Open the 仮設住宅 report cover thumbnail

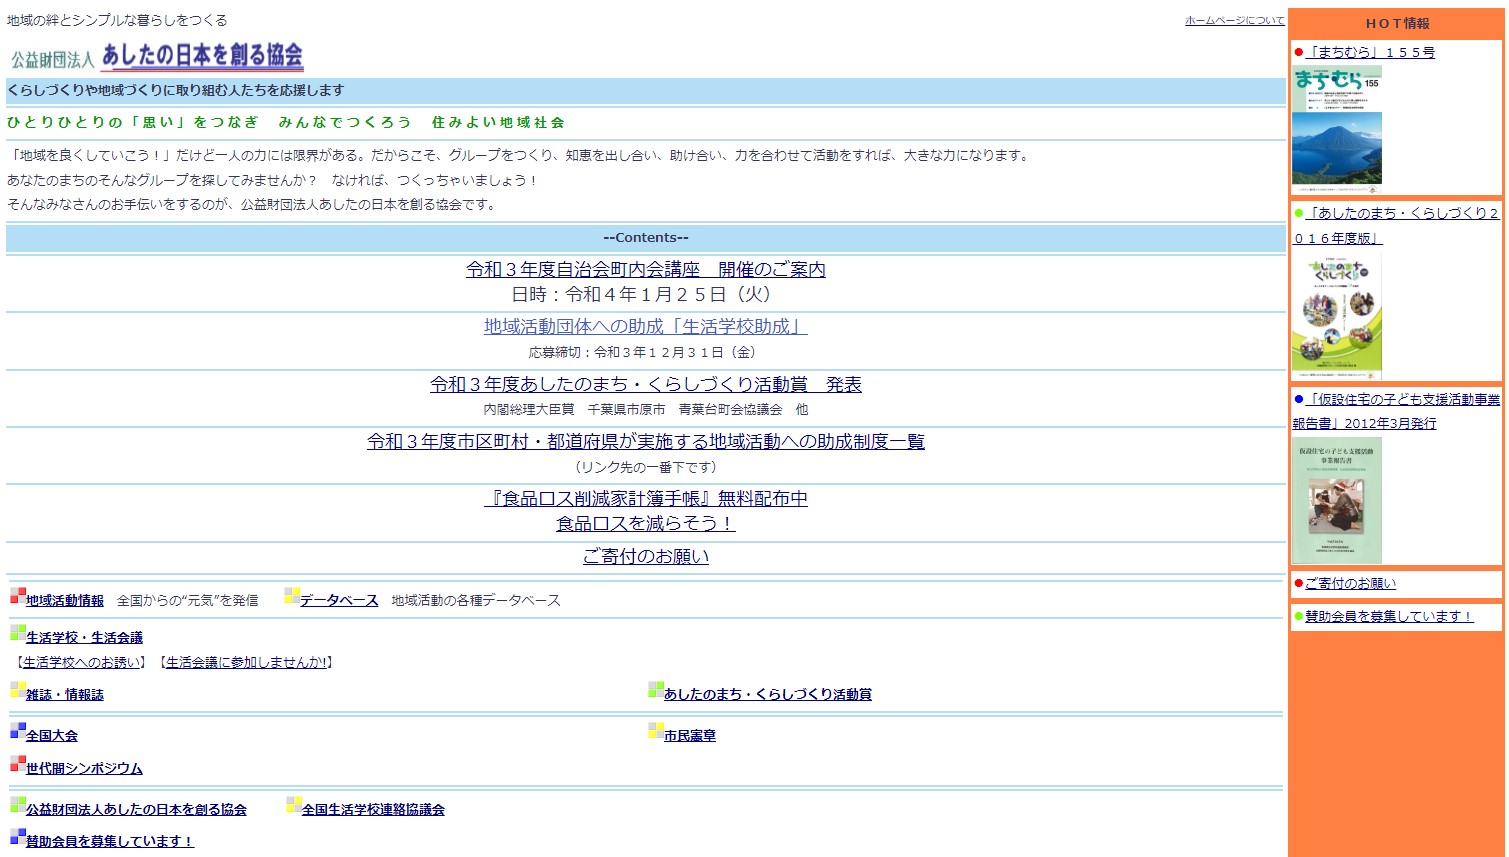pos(1336,500)
